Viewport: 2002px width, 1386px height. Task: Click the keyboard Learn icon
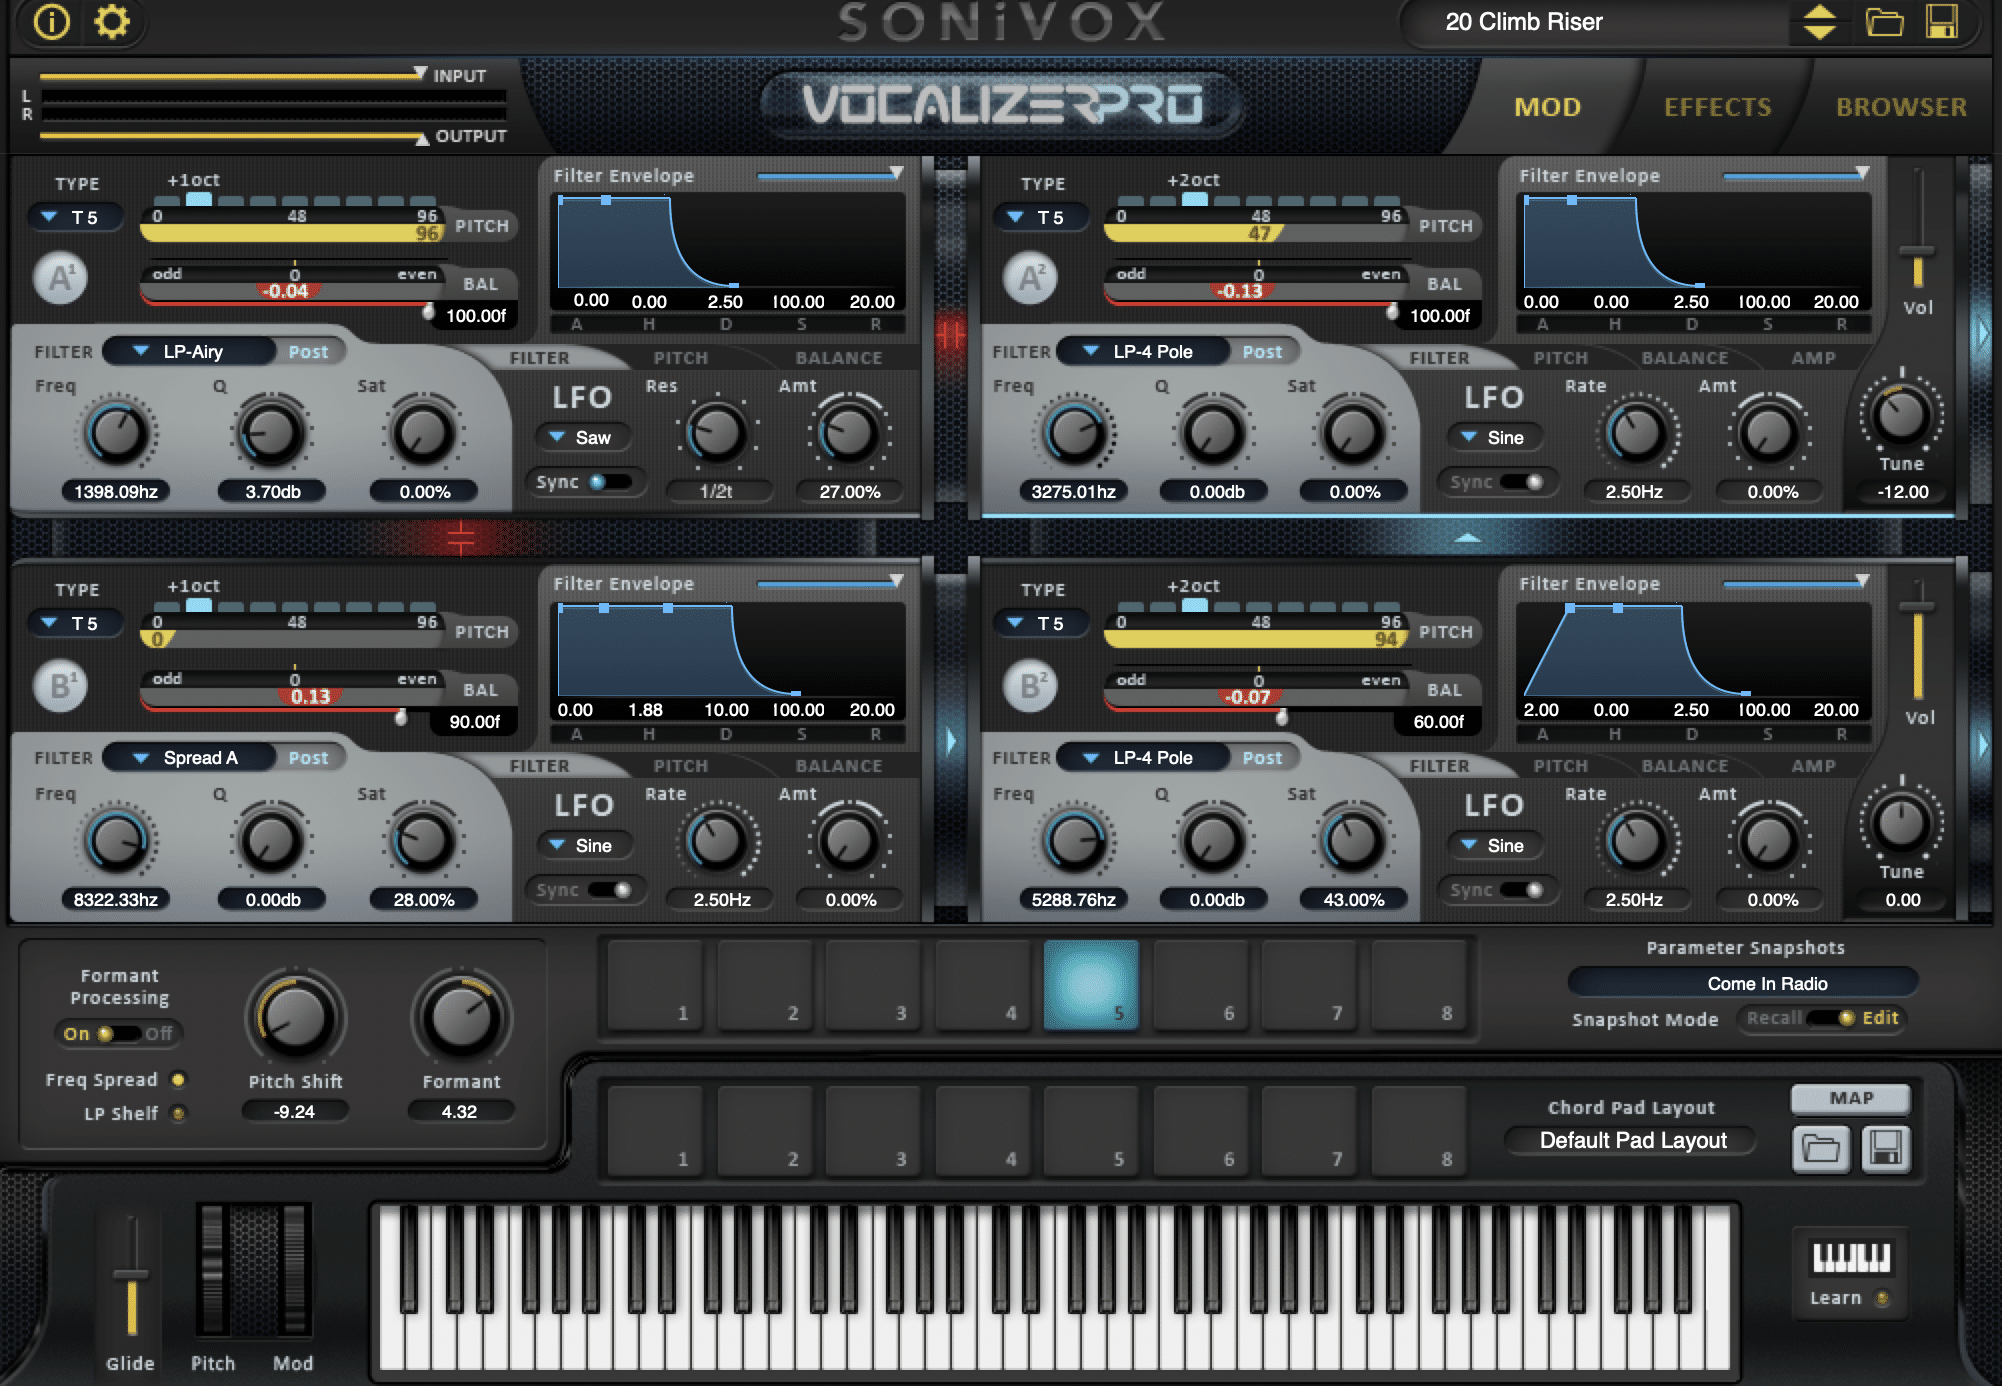pos(1851,1258)
